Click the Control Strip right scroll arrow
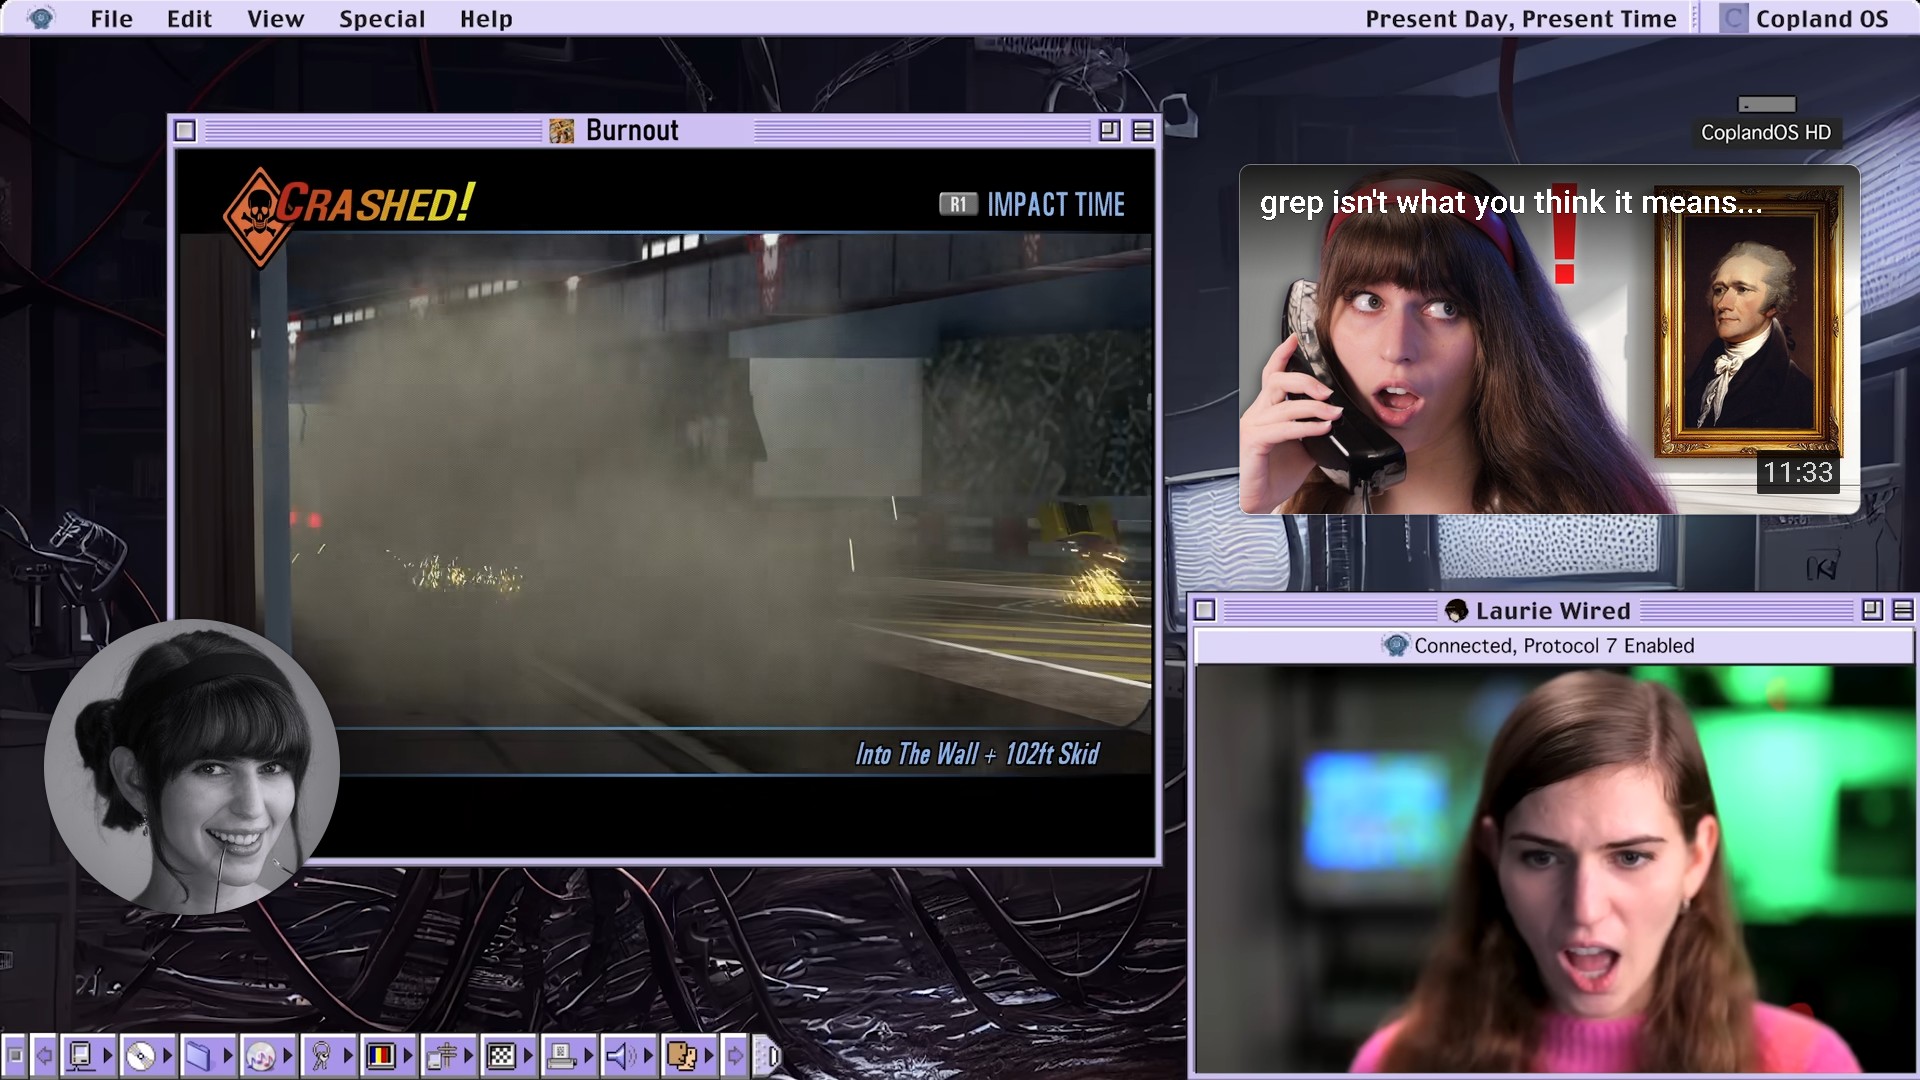 click(x=735, y=1055)
